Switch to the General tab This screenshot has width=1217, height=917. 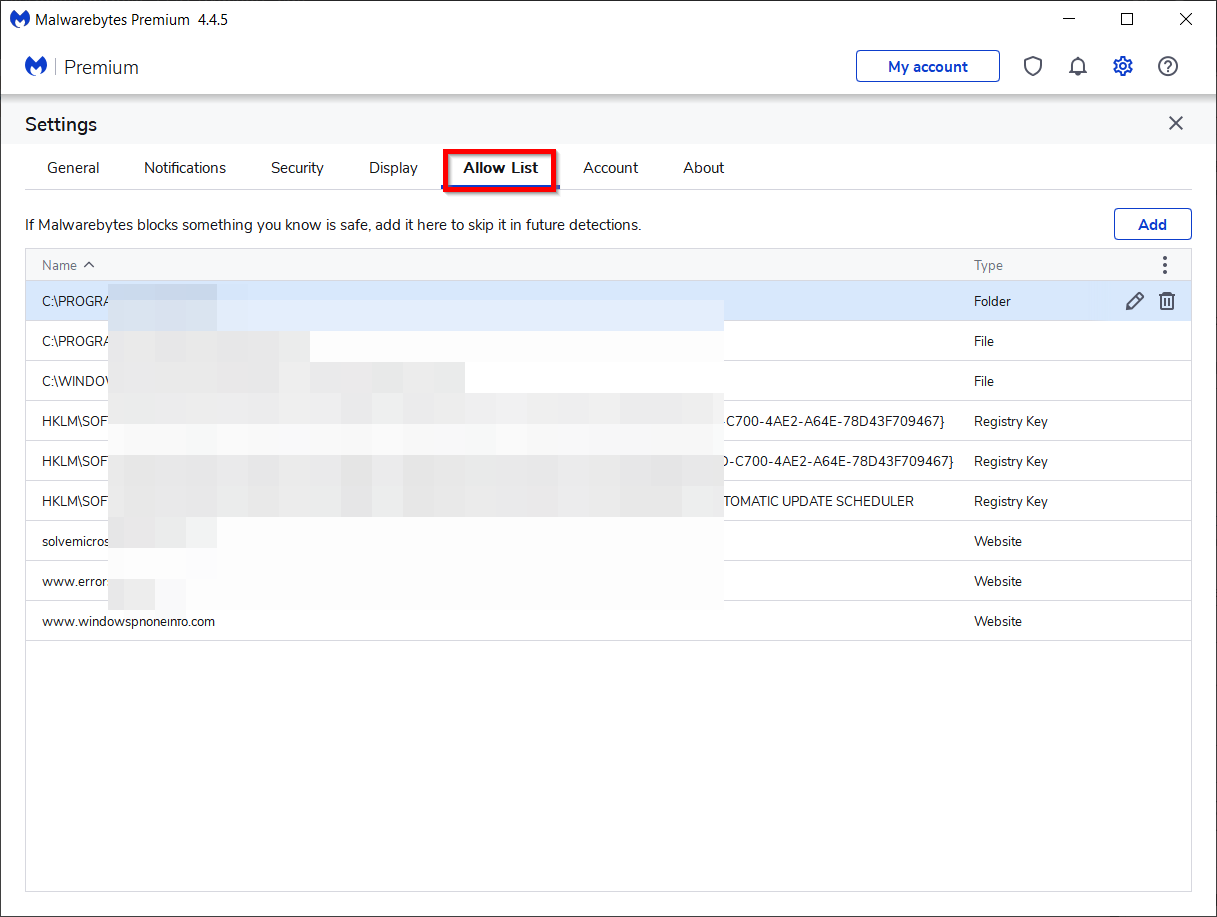73,168
